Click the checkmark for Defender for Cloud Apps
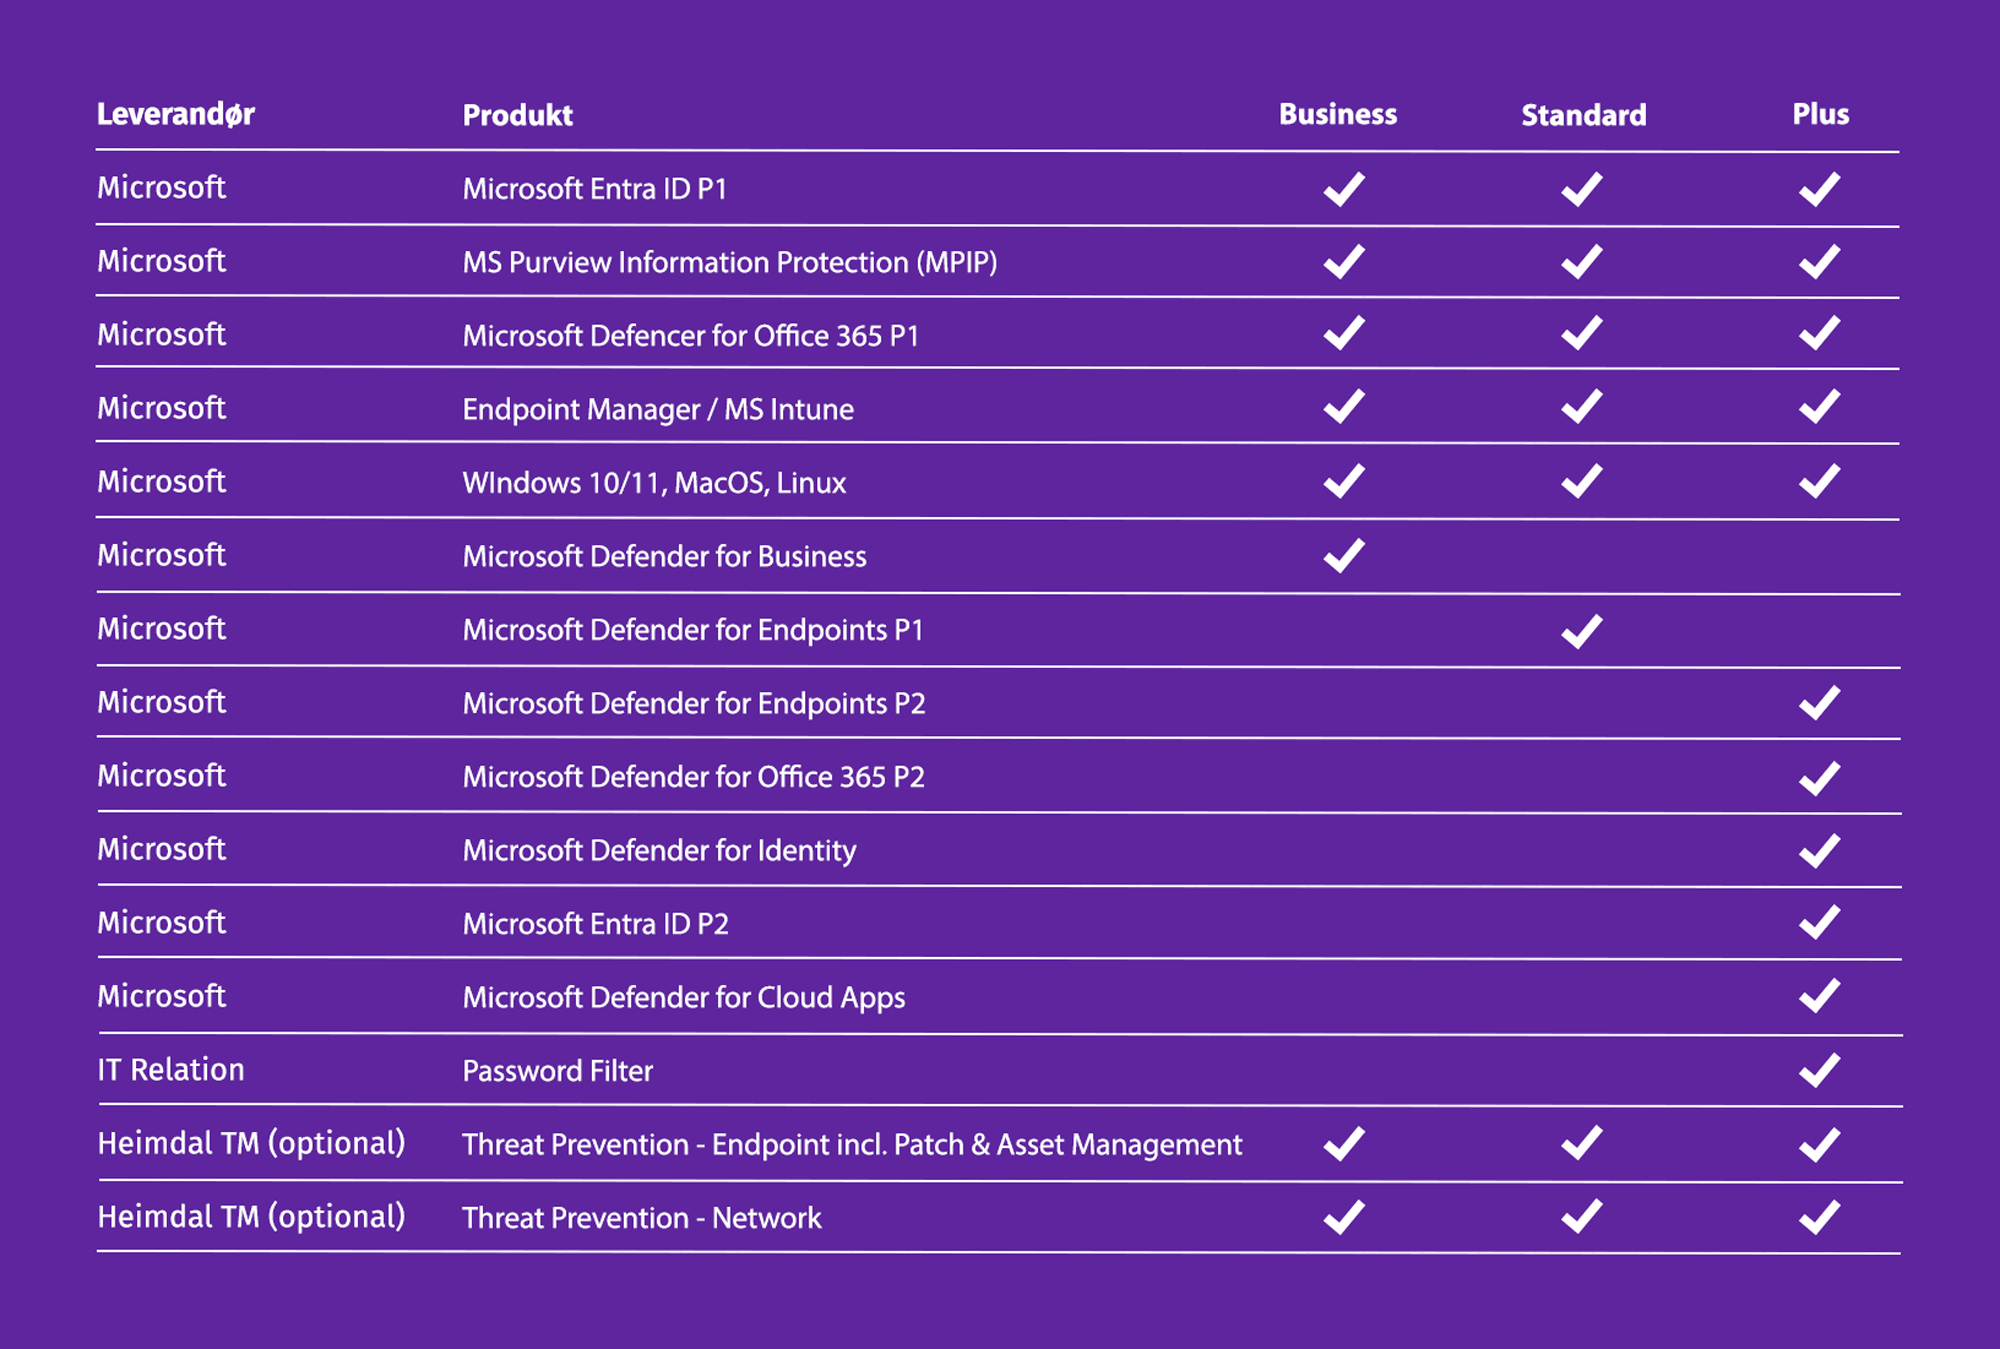Screen dimensions: 2000x1349 1819,996
